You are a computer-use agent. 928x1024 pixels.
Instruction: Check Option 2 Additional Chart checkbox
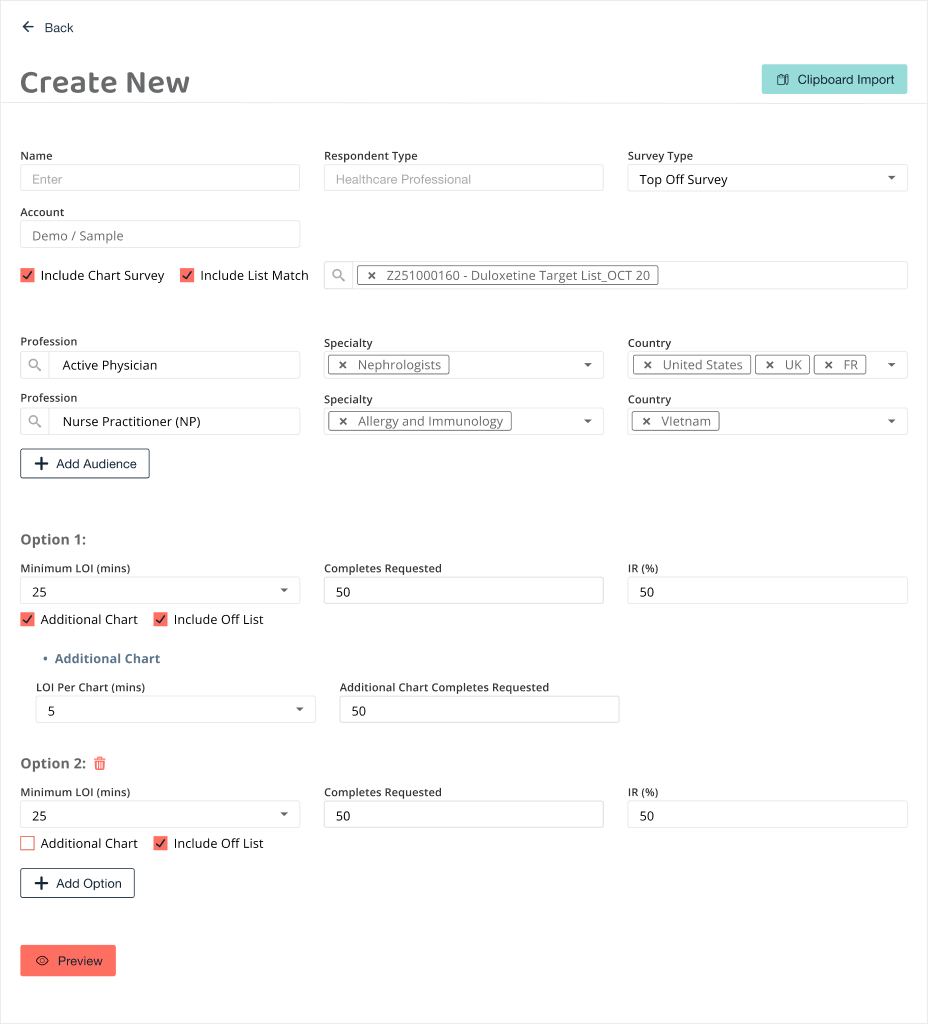click(x=27, y=843)
